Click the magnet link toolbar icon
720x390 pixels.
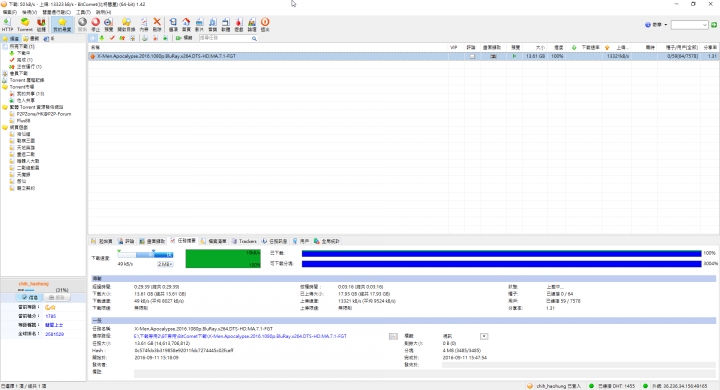pyautogui.click(x=41, y=24)
